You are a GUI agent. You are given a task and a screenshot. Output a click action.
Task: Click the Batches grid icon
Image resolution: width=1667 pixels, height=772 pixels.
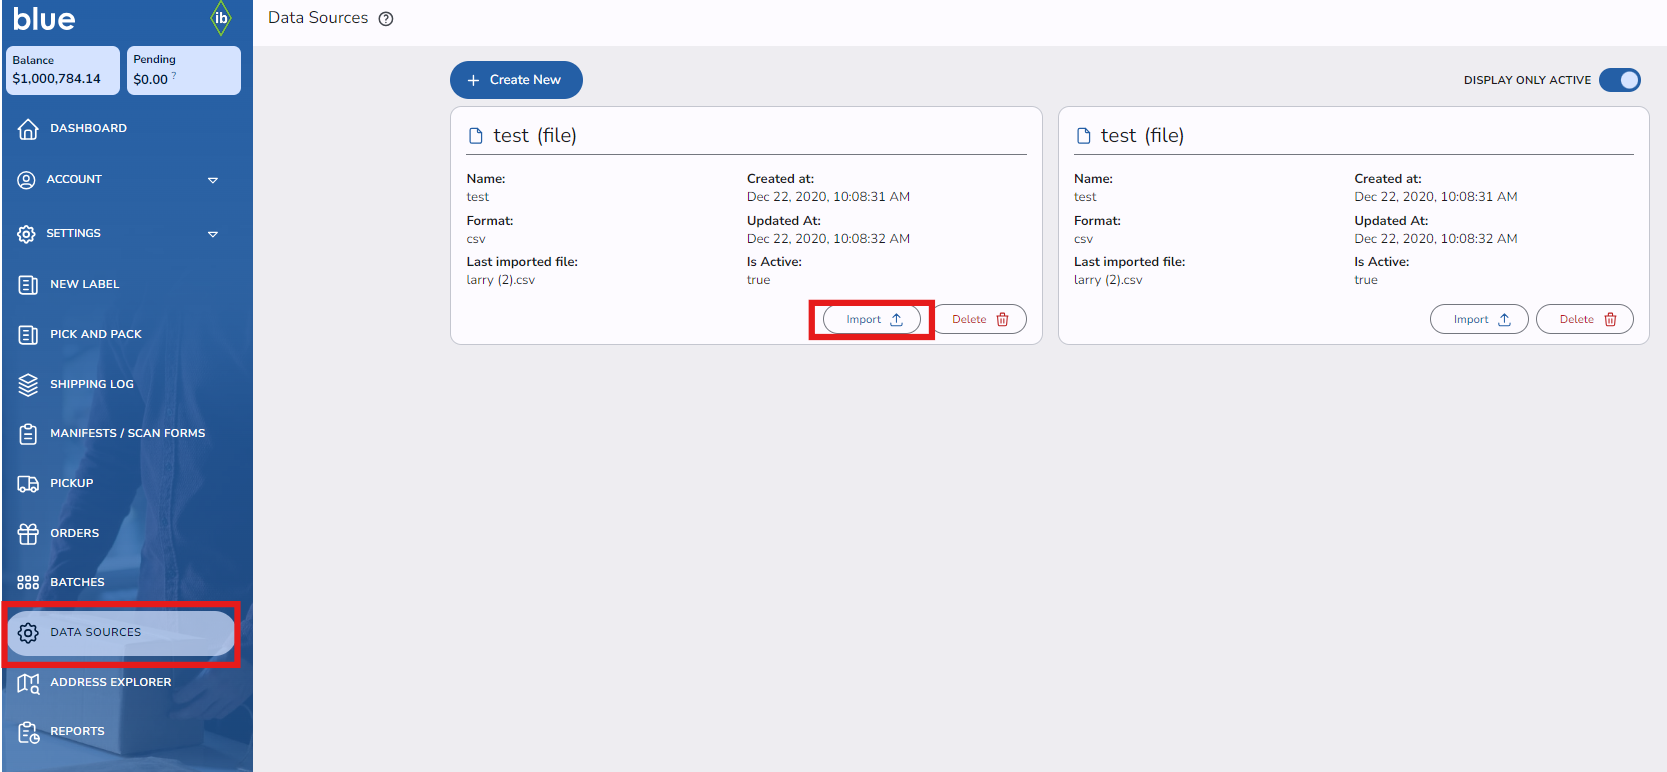point(28,583)
